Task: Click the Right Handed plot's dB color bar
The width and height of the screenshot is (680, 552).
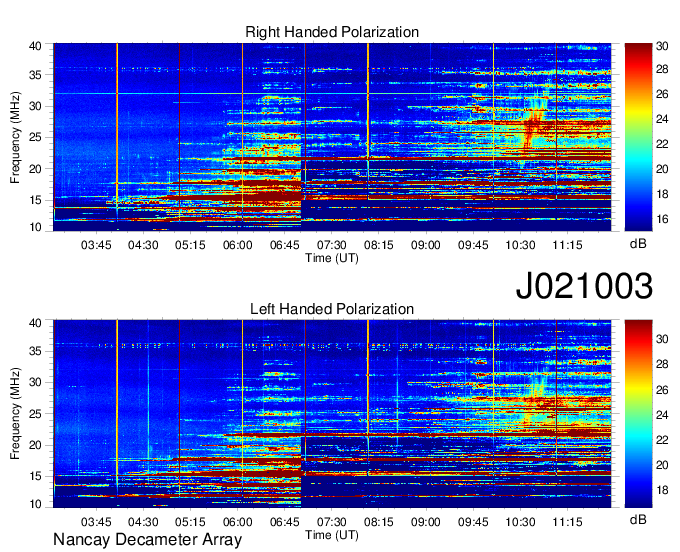Action: (638, 137)
